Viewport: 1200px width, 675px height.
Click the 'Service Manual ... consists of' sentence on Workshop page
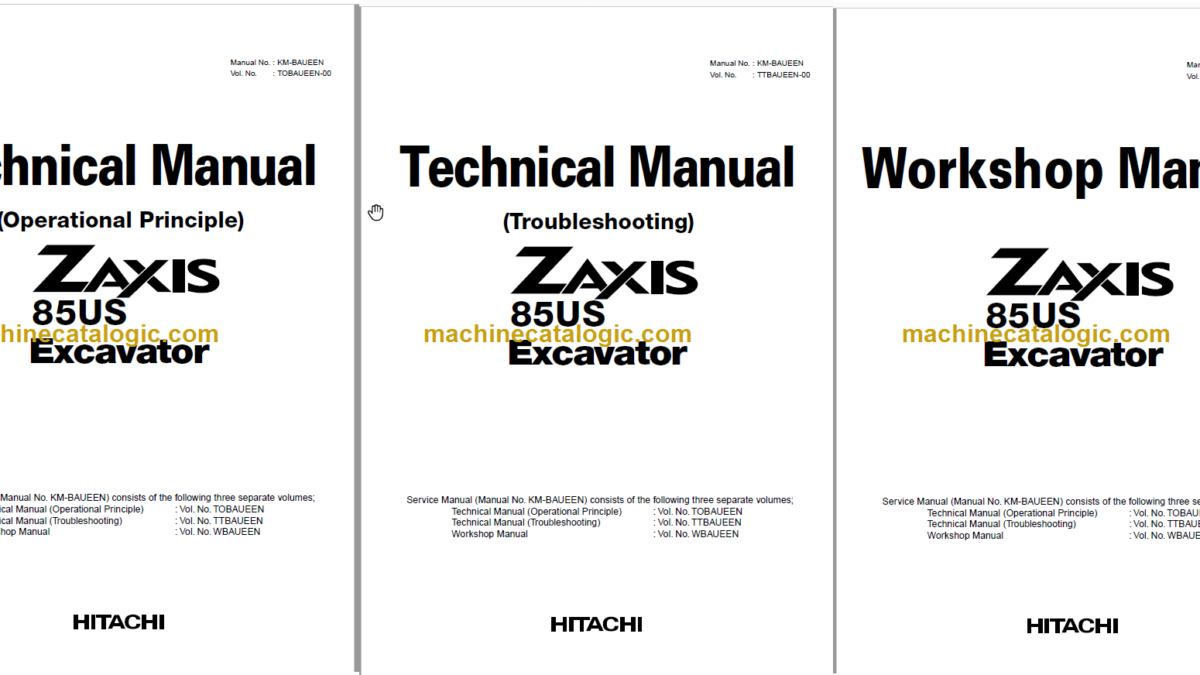(x=1041, y=502)
